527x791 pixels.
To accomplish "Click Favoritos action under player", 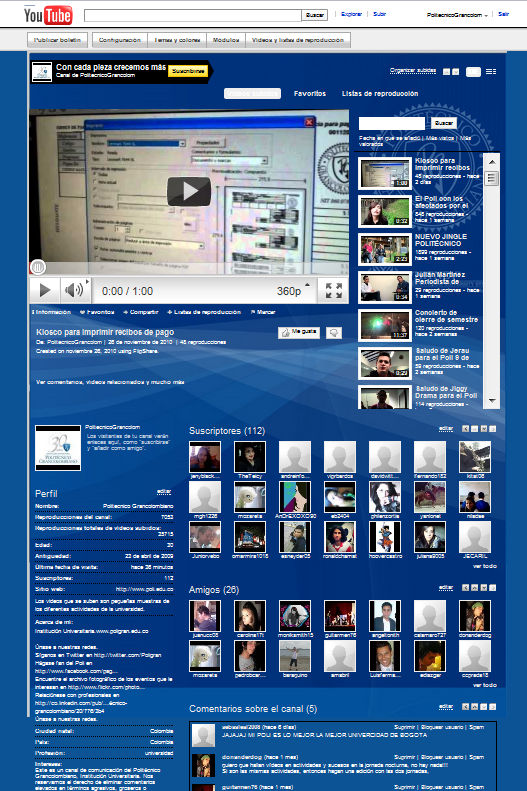I will click(97, 312).
